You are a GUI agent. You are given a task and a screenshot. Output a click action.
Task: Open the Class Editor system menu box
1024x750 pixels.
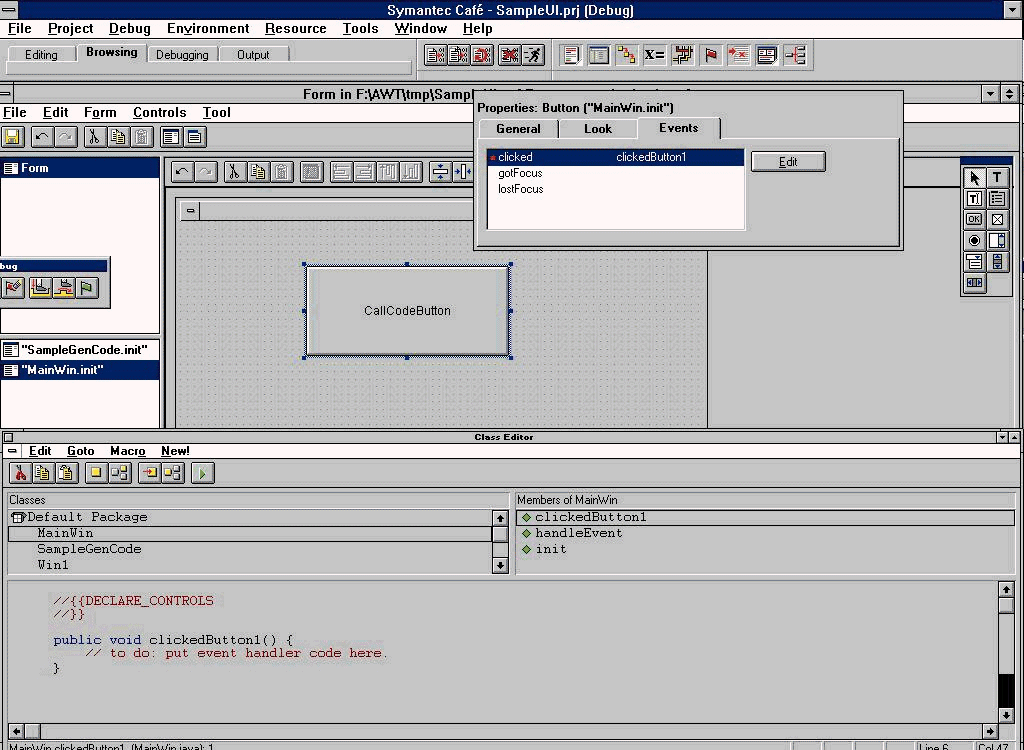pos(9,437)
